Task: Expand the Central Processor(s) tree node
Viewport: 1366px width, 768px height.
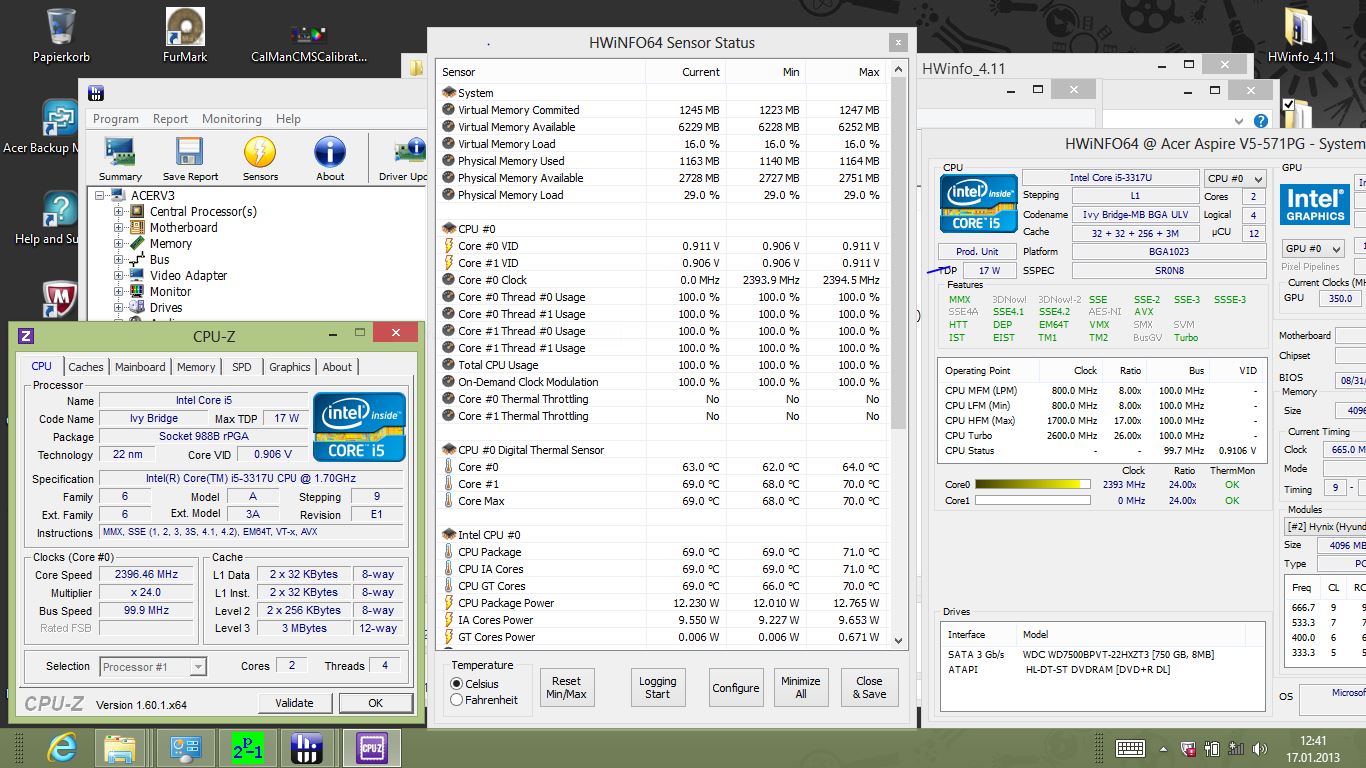Action: click(119, 212)
